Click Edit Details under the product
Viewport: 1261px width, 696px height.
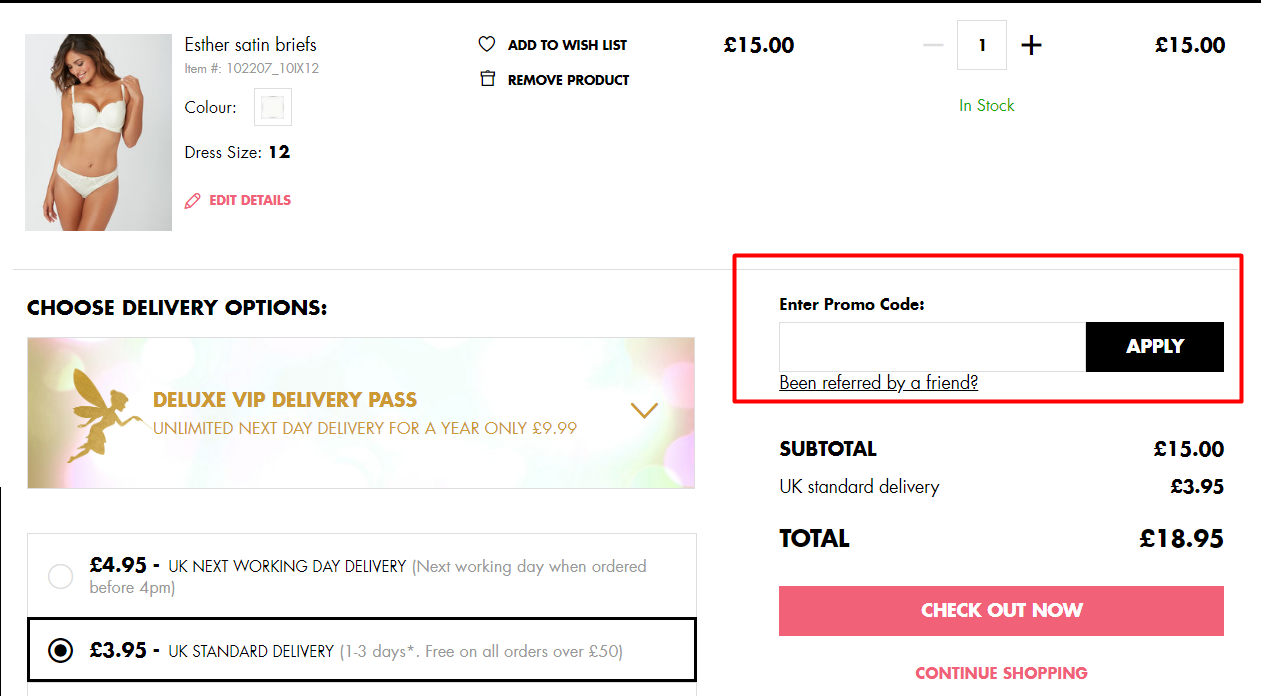click(249, 200)
